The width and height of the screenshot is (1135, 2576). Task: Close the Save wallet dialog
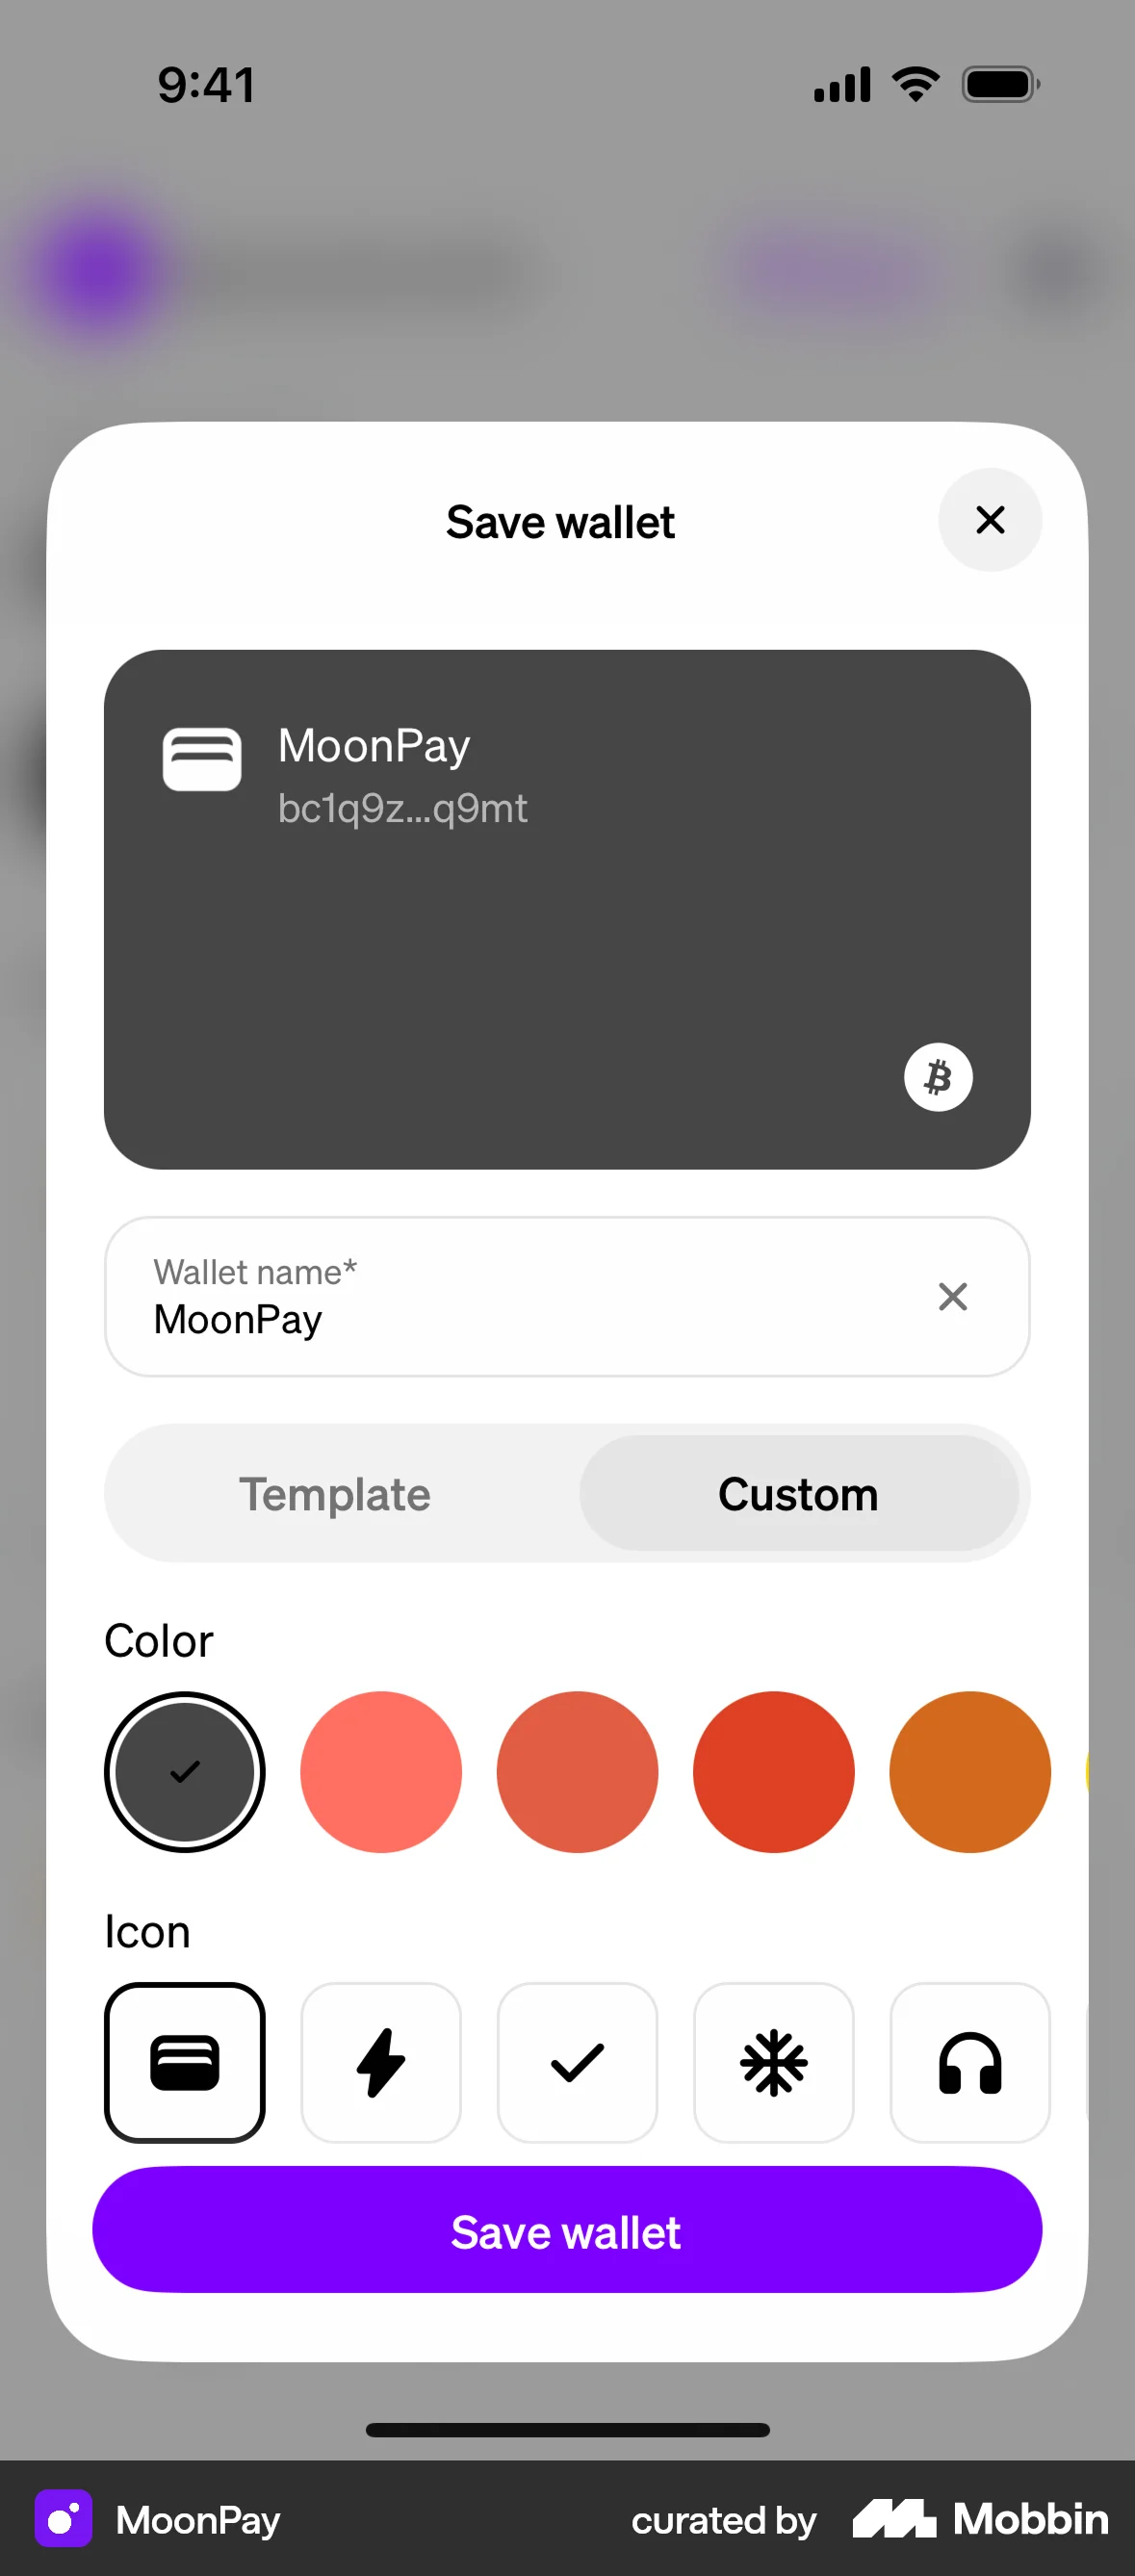[989, 520]
